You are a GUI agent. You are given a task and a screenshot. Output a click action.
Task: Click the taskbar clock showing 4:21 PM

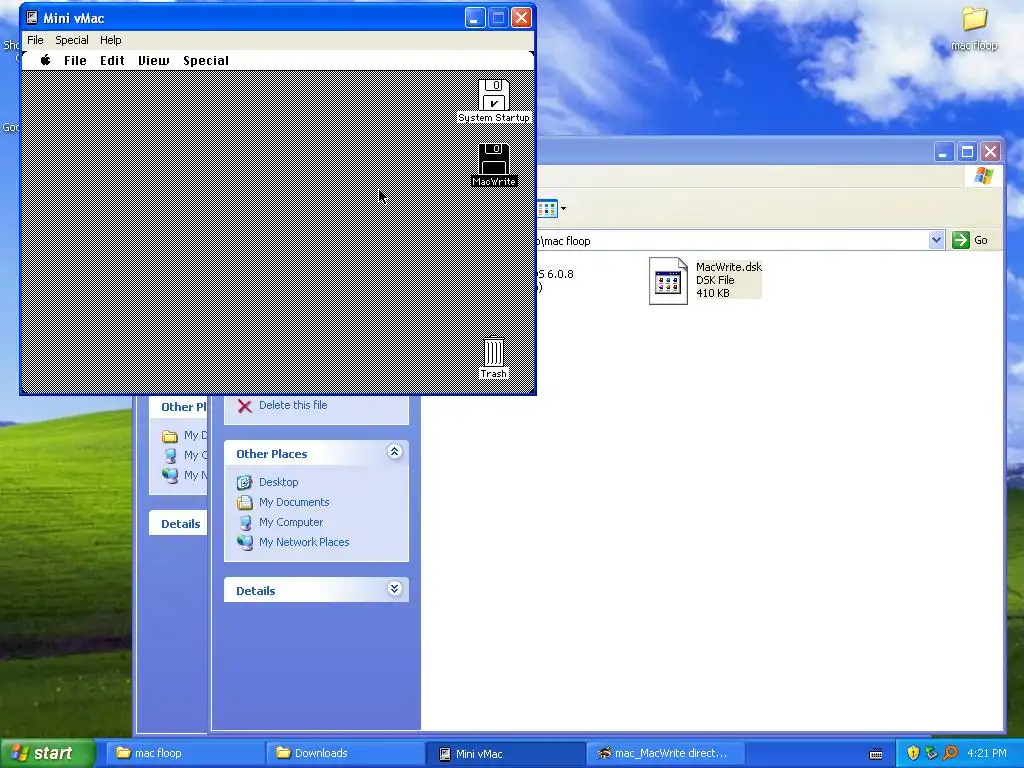tap(987, 753)
